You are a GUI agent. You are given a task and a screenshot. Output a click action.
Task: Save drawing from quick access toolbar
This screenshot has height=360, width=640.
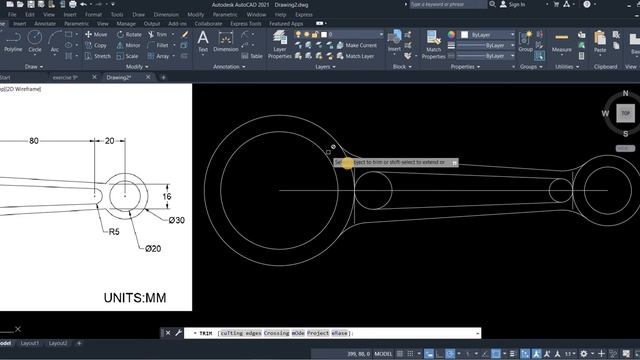[x=31, y=4]
